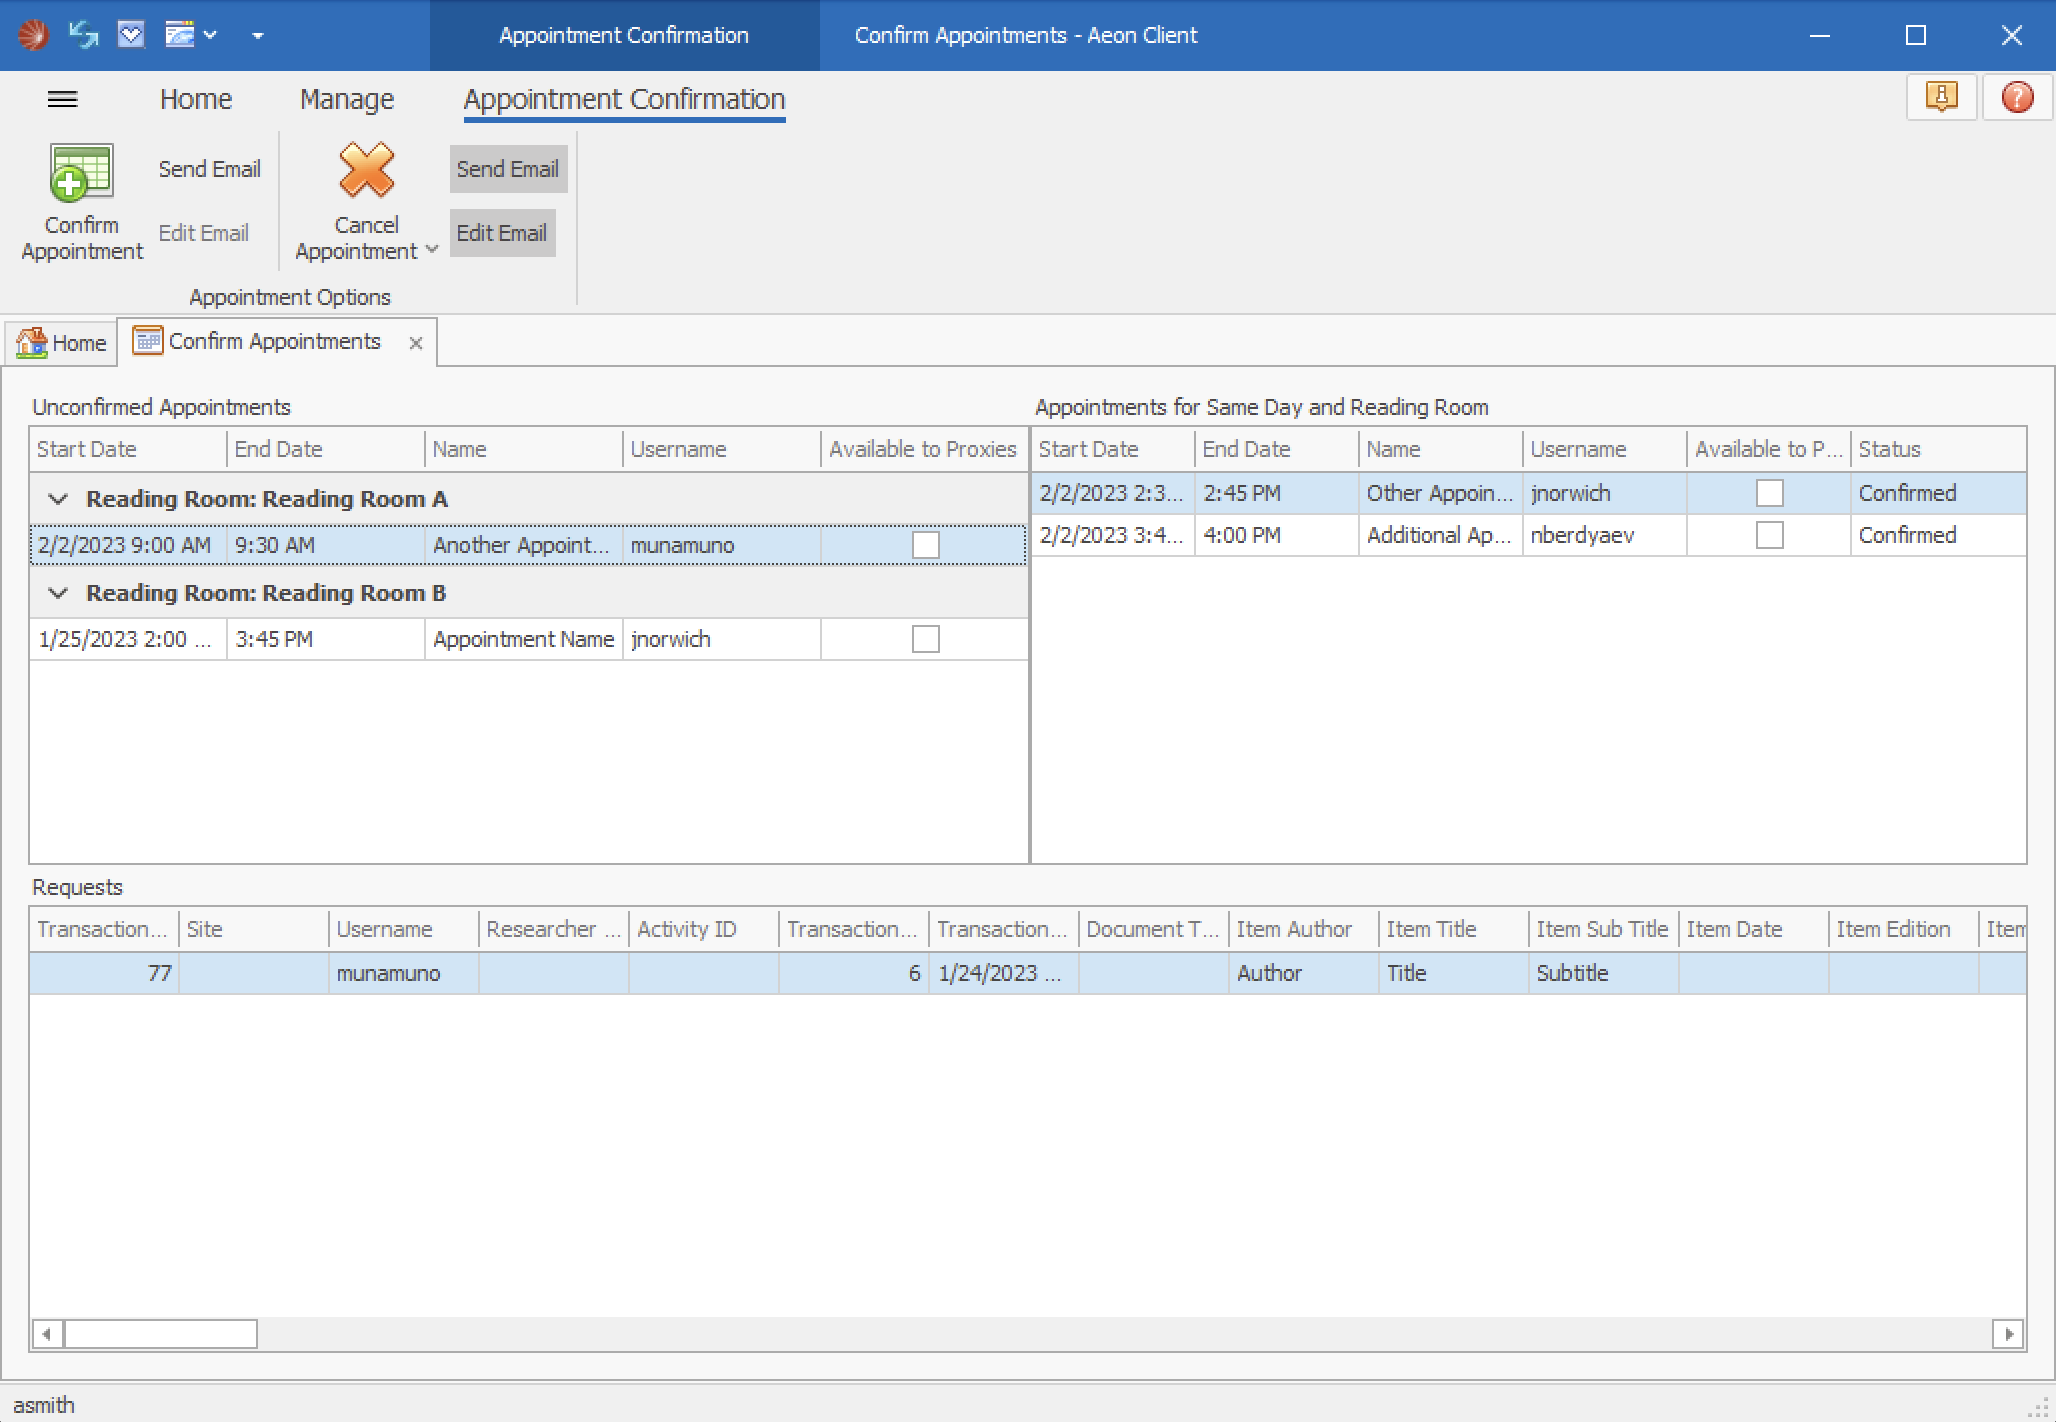2056x1422 pixels.
Task: Click the hamburger menu icon above Home
Action: pos(63,99)
